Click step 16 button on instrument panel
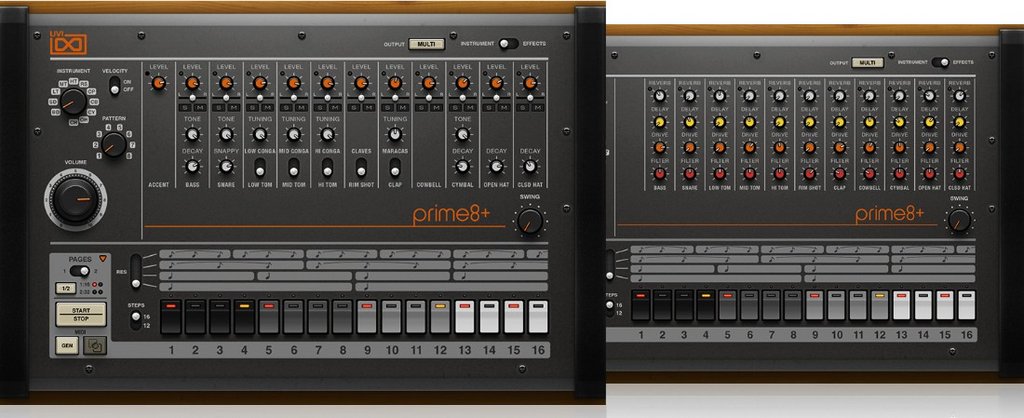The height and width of the screenshot is (418, 1024). point(538,317)
